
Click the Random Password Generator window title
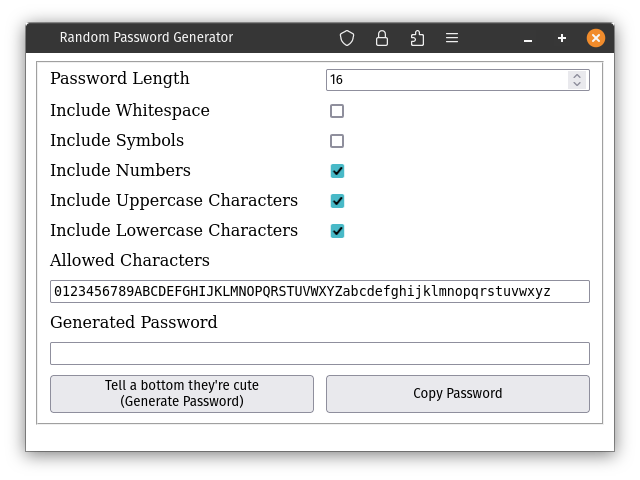click(146, 38)
